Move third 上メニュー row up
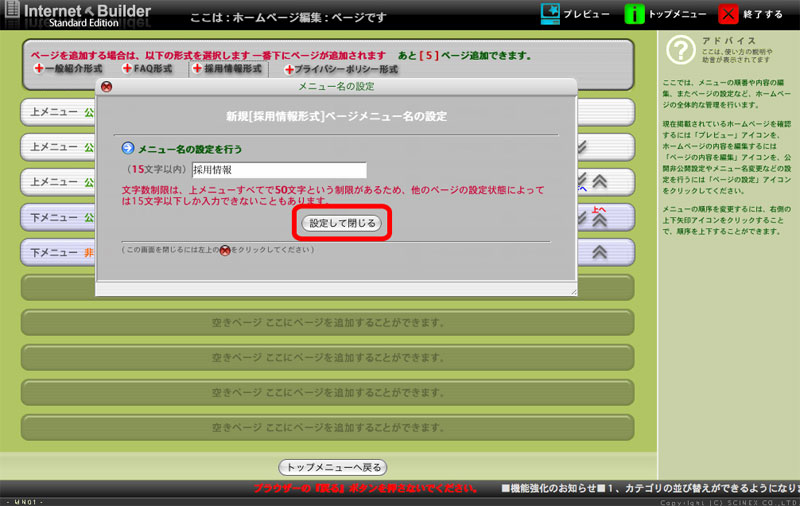 600,181
